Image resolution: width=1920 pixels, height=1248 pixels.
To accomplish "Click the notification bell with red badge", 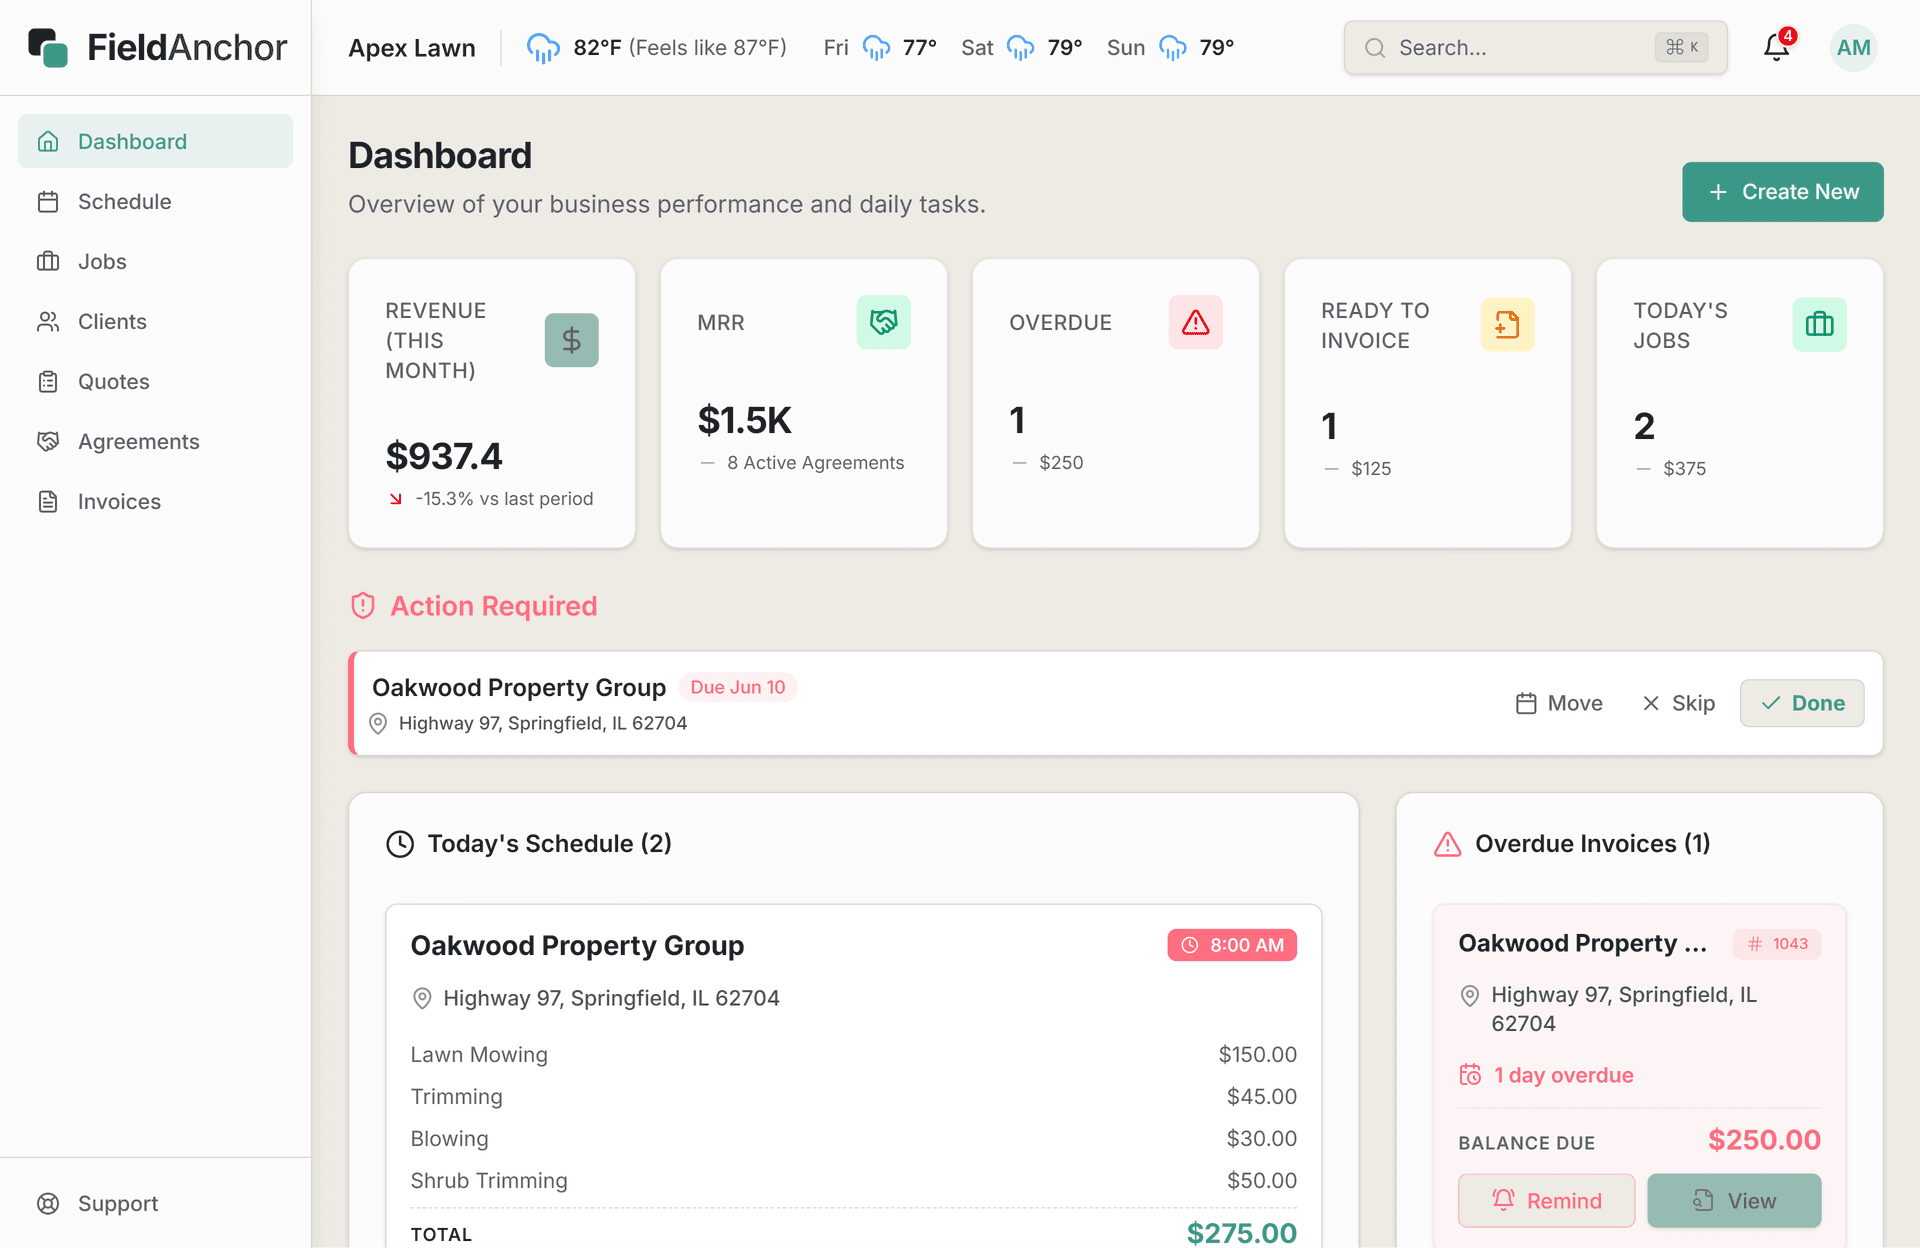I will 1776,47.
